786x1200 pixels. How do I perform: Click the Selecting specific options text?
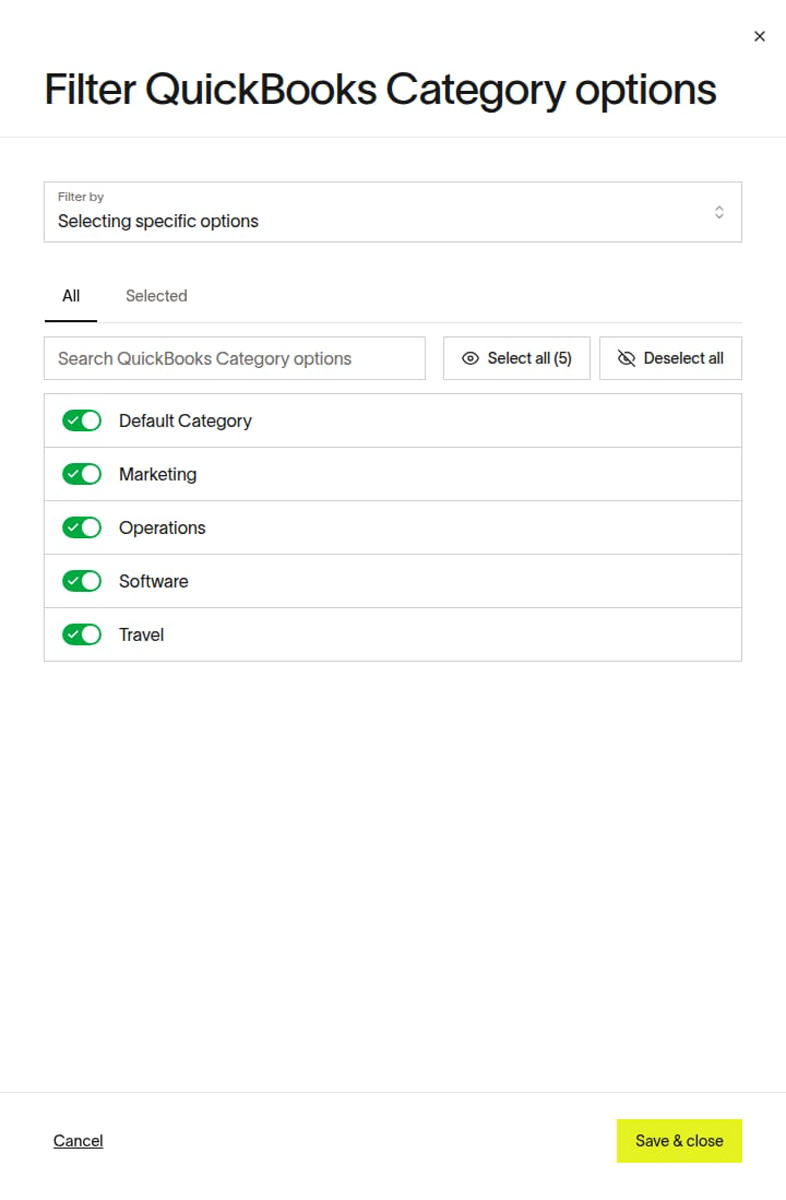(158, 221)
